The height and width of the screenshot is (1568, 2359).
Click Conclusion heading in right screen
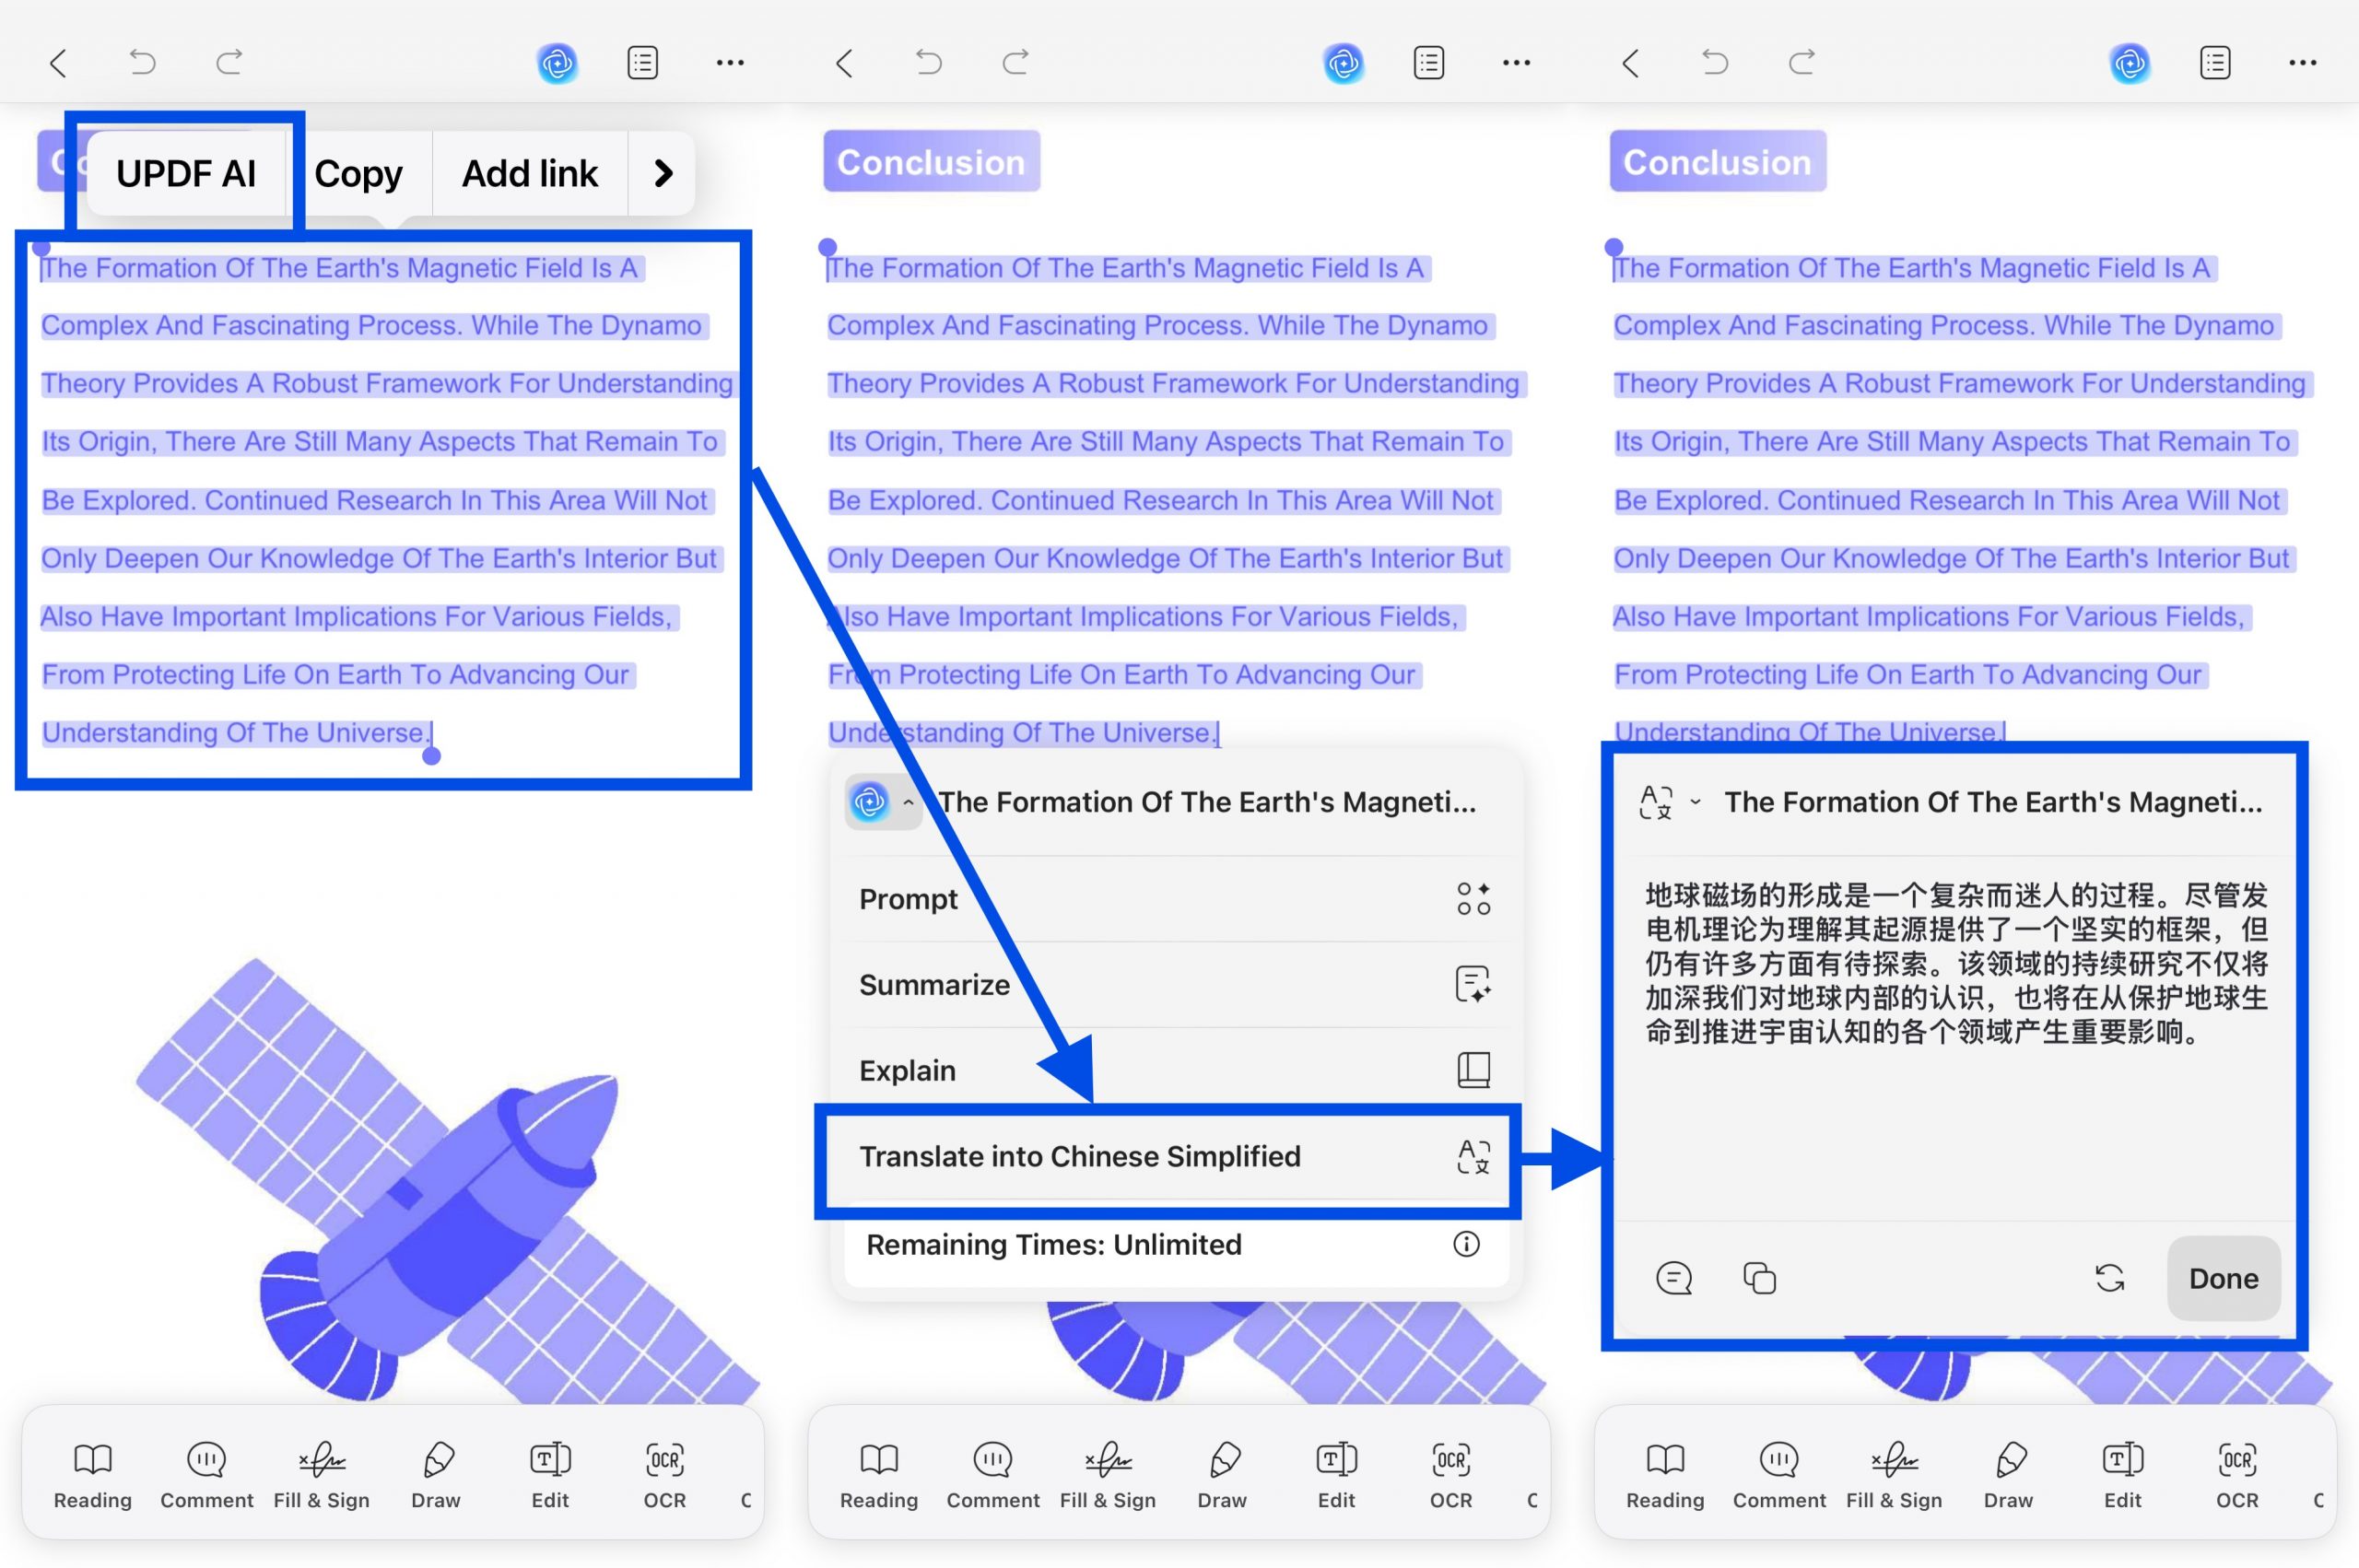tap(1717, 161)
